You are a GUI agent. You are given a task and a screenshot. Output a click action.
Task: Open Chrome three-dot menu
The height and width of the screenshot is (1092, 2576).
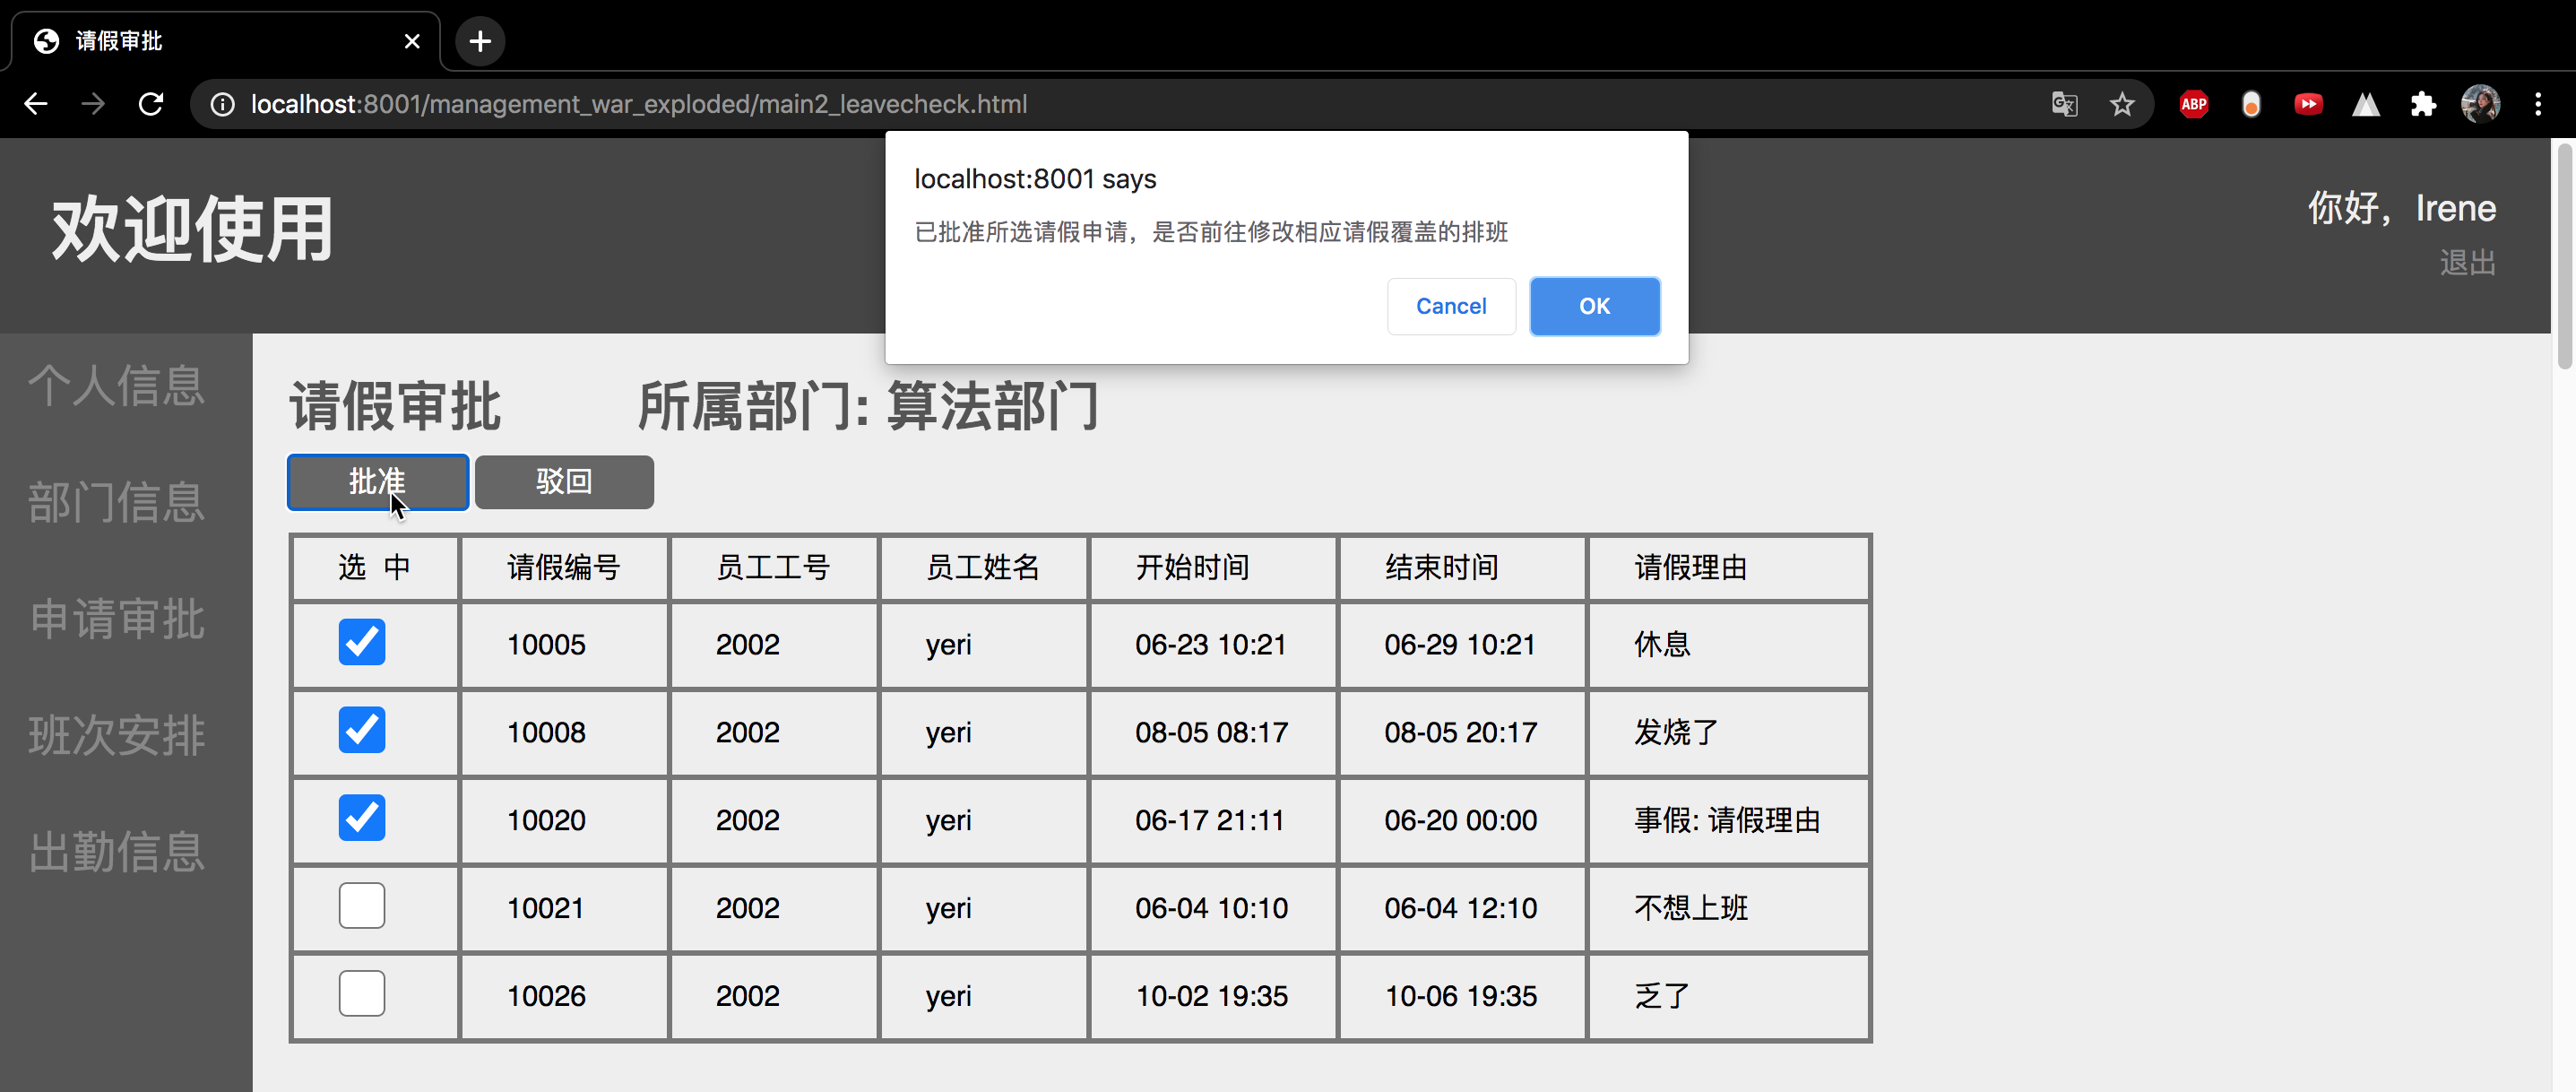tap(2538, 104)
